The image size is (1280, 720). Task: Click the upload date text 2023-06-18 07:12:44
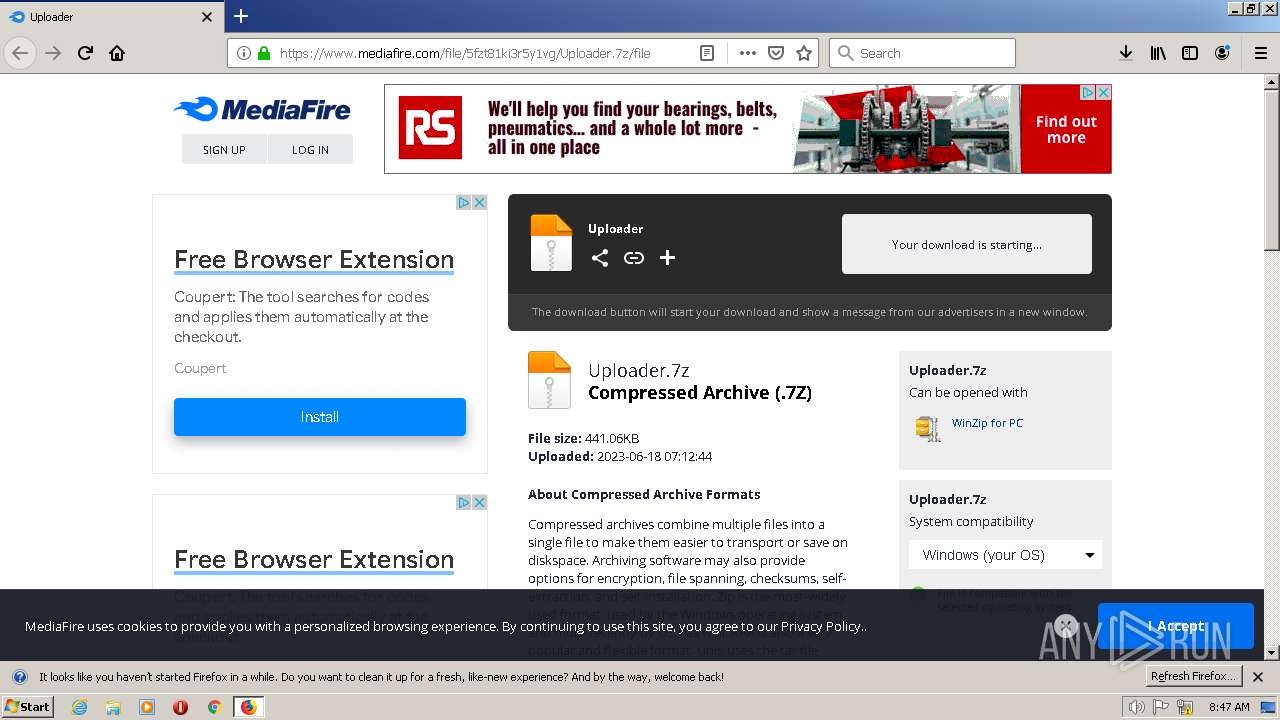point(655,456)
